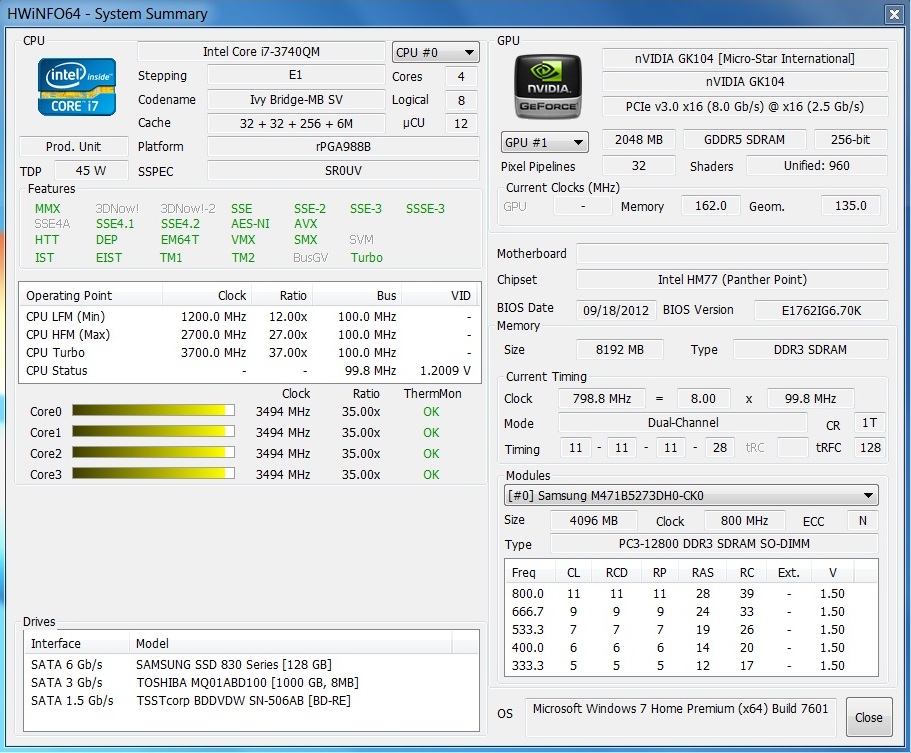
Task: Click the Dual-Channel mode field
Action: pos(683,423)
